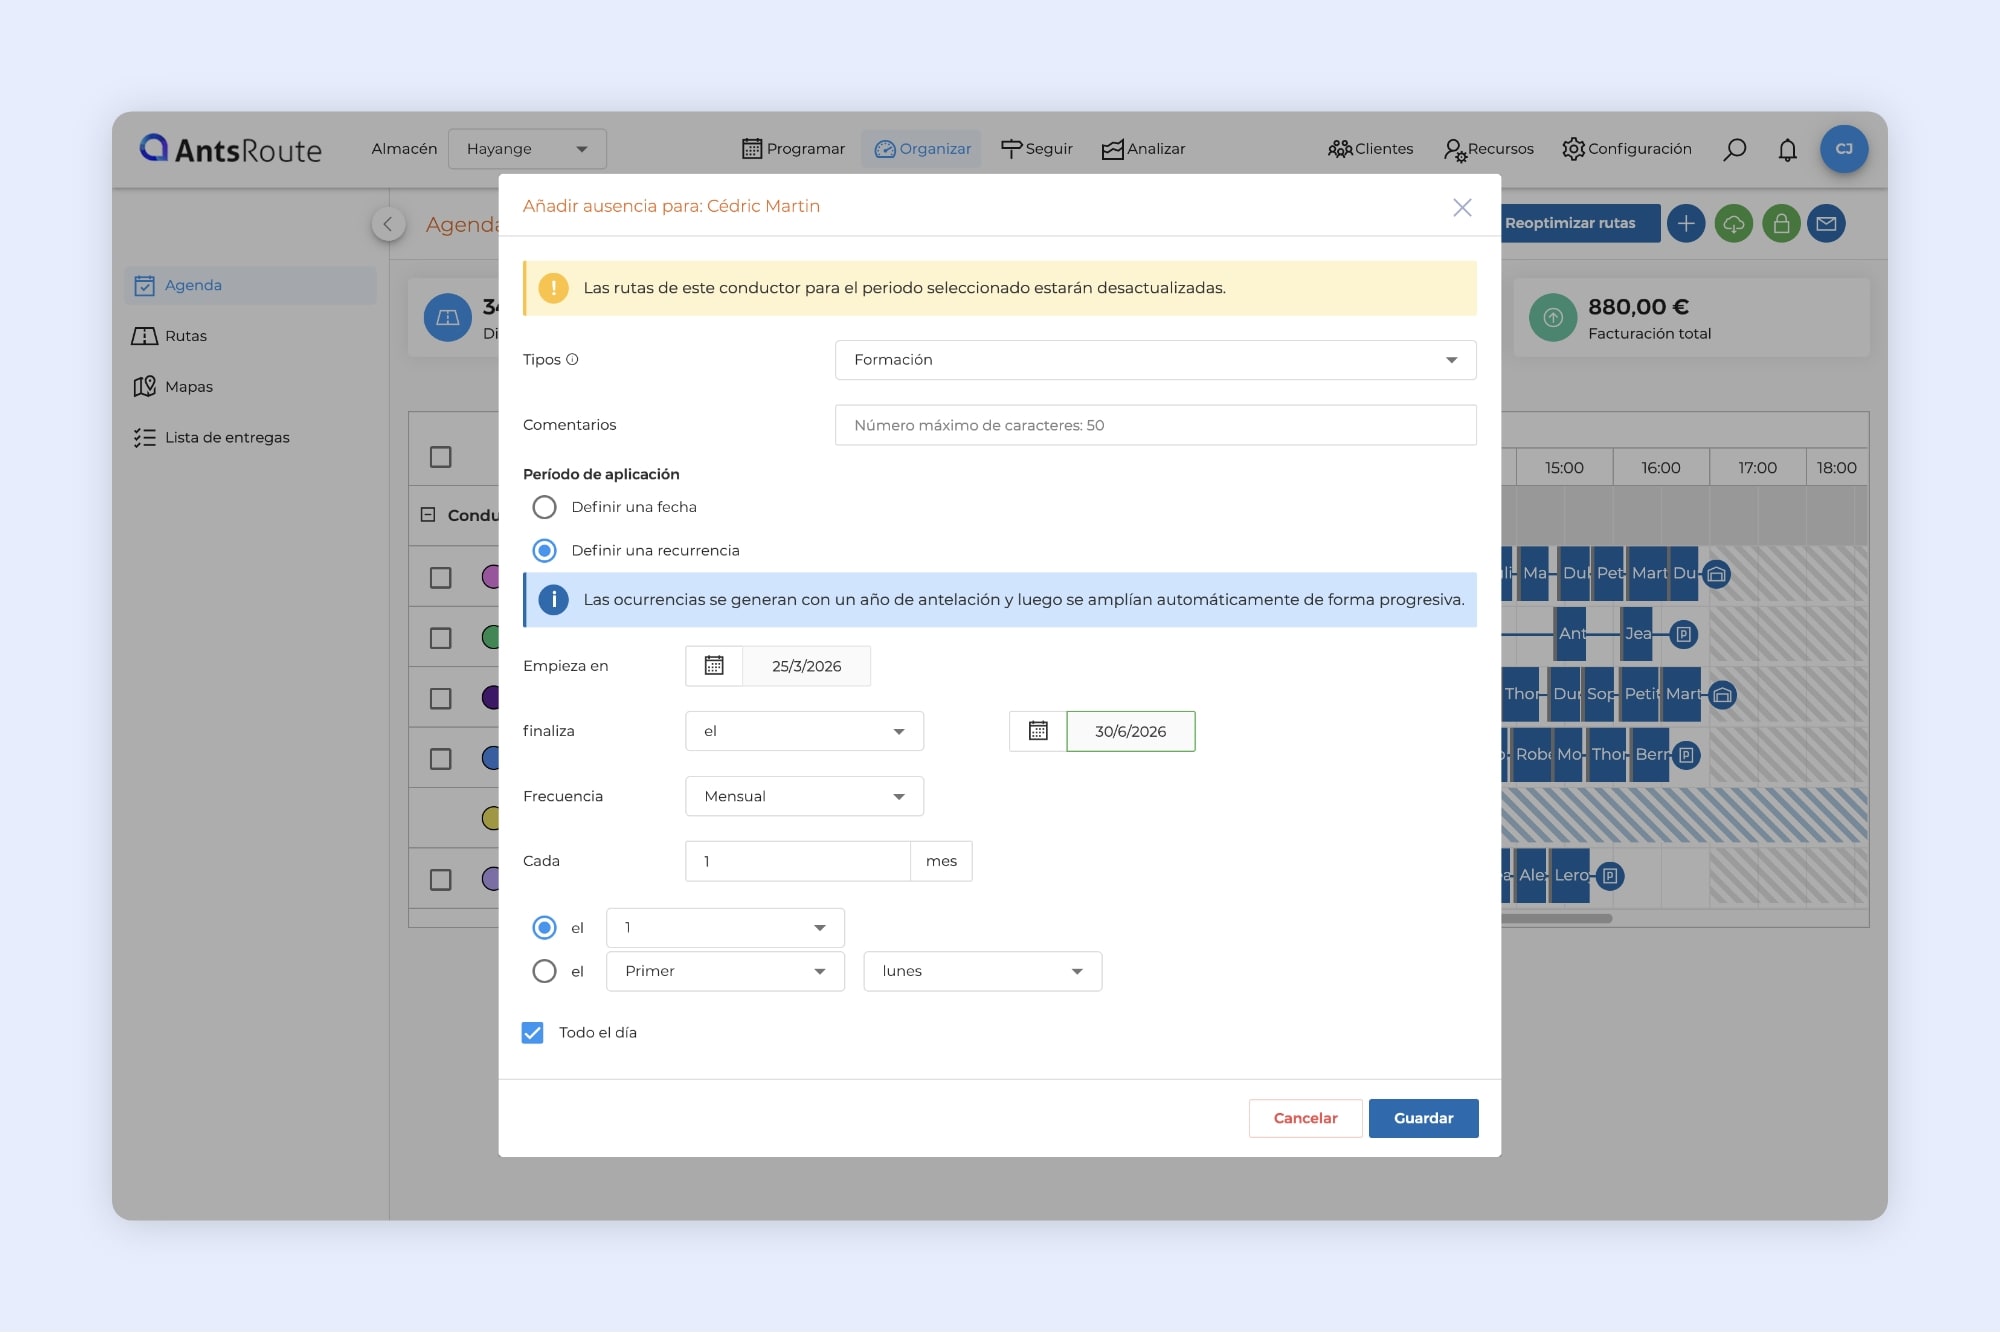Click the green lock icon
The width and height of the screenshot is (2000, 1333).
pos(1781,223)
